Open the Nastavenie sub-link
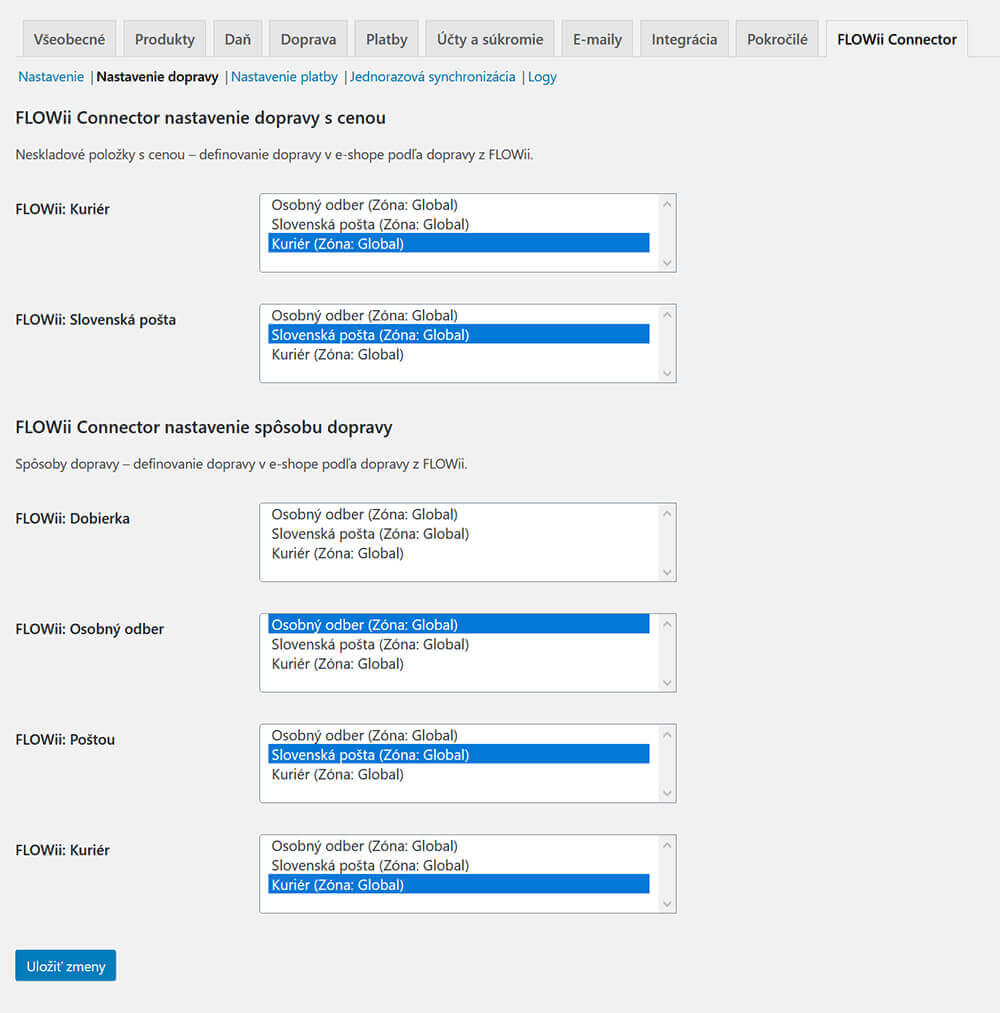The width and height of the screenshot is (1000, 1013). [x=51, y=77]
